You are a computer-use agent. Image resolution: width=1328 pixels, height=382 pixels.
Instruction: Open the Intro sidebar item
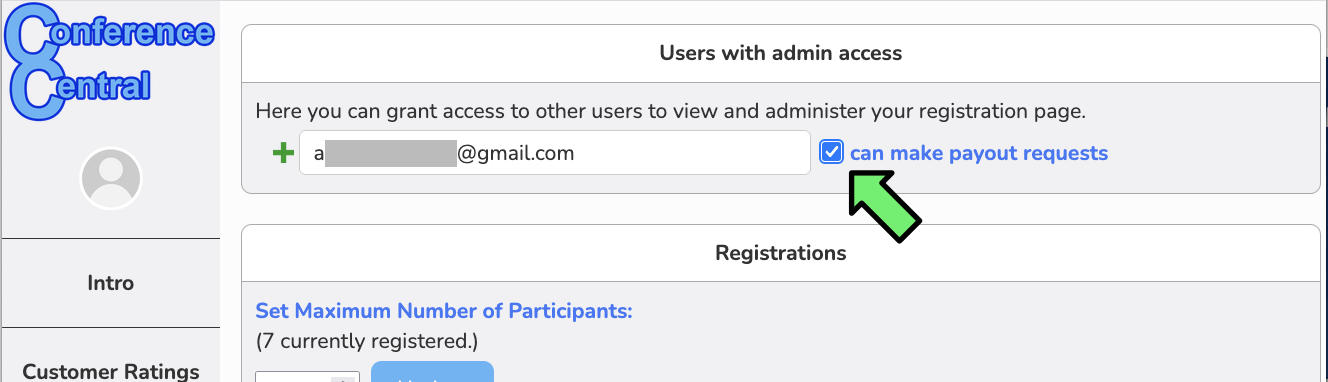(110, 283)
